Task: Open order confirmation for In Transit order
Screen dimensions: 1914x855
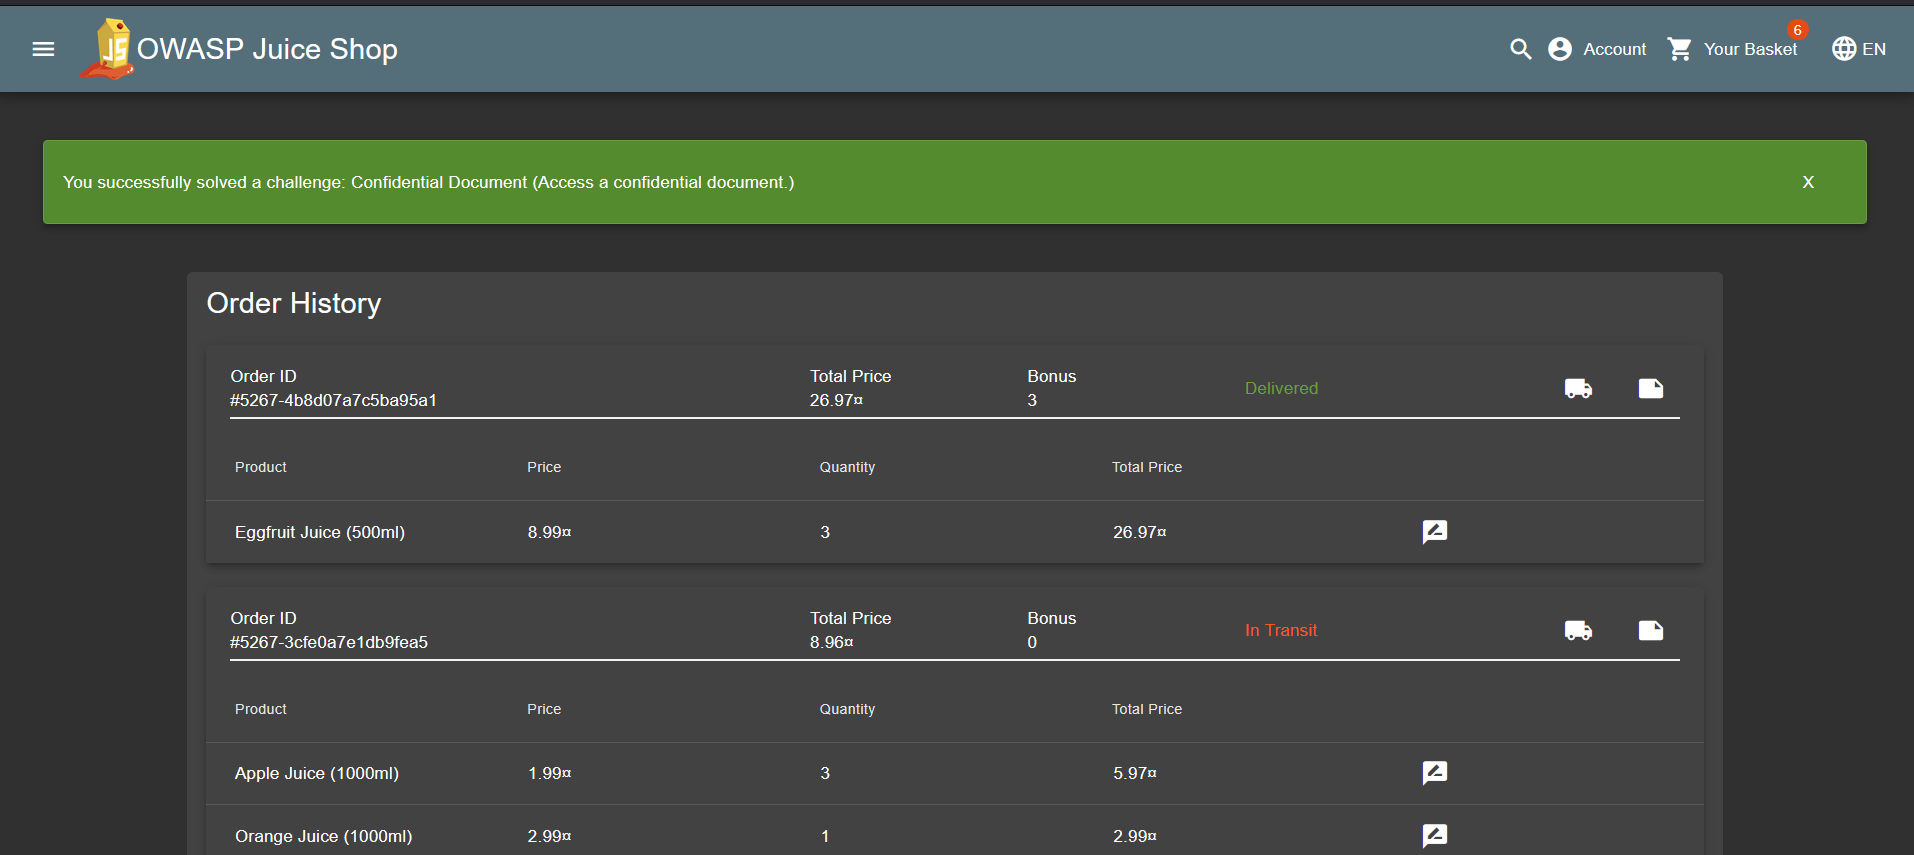Action: pos(1650,630)
